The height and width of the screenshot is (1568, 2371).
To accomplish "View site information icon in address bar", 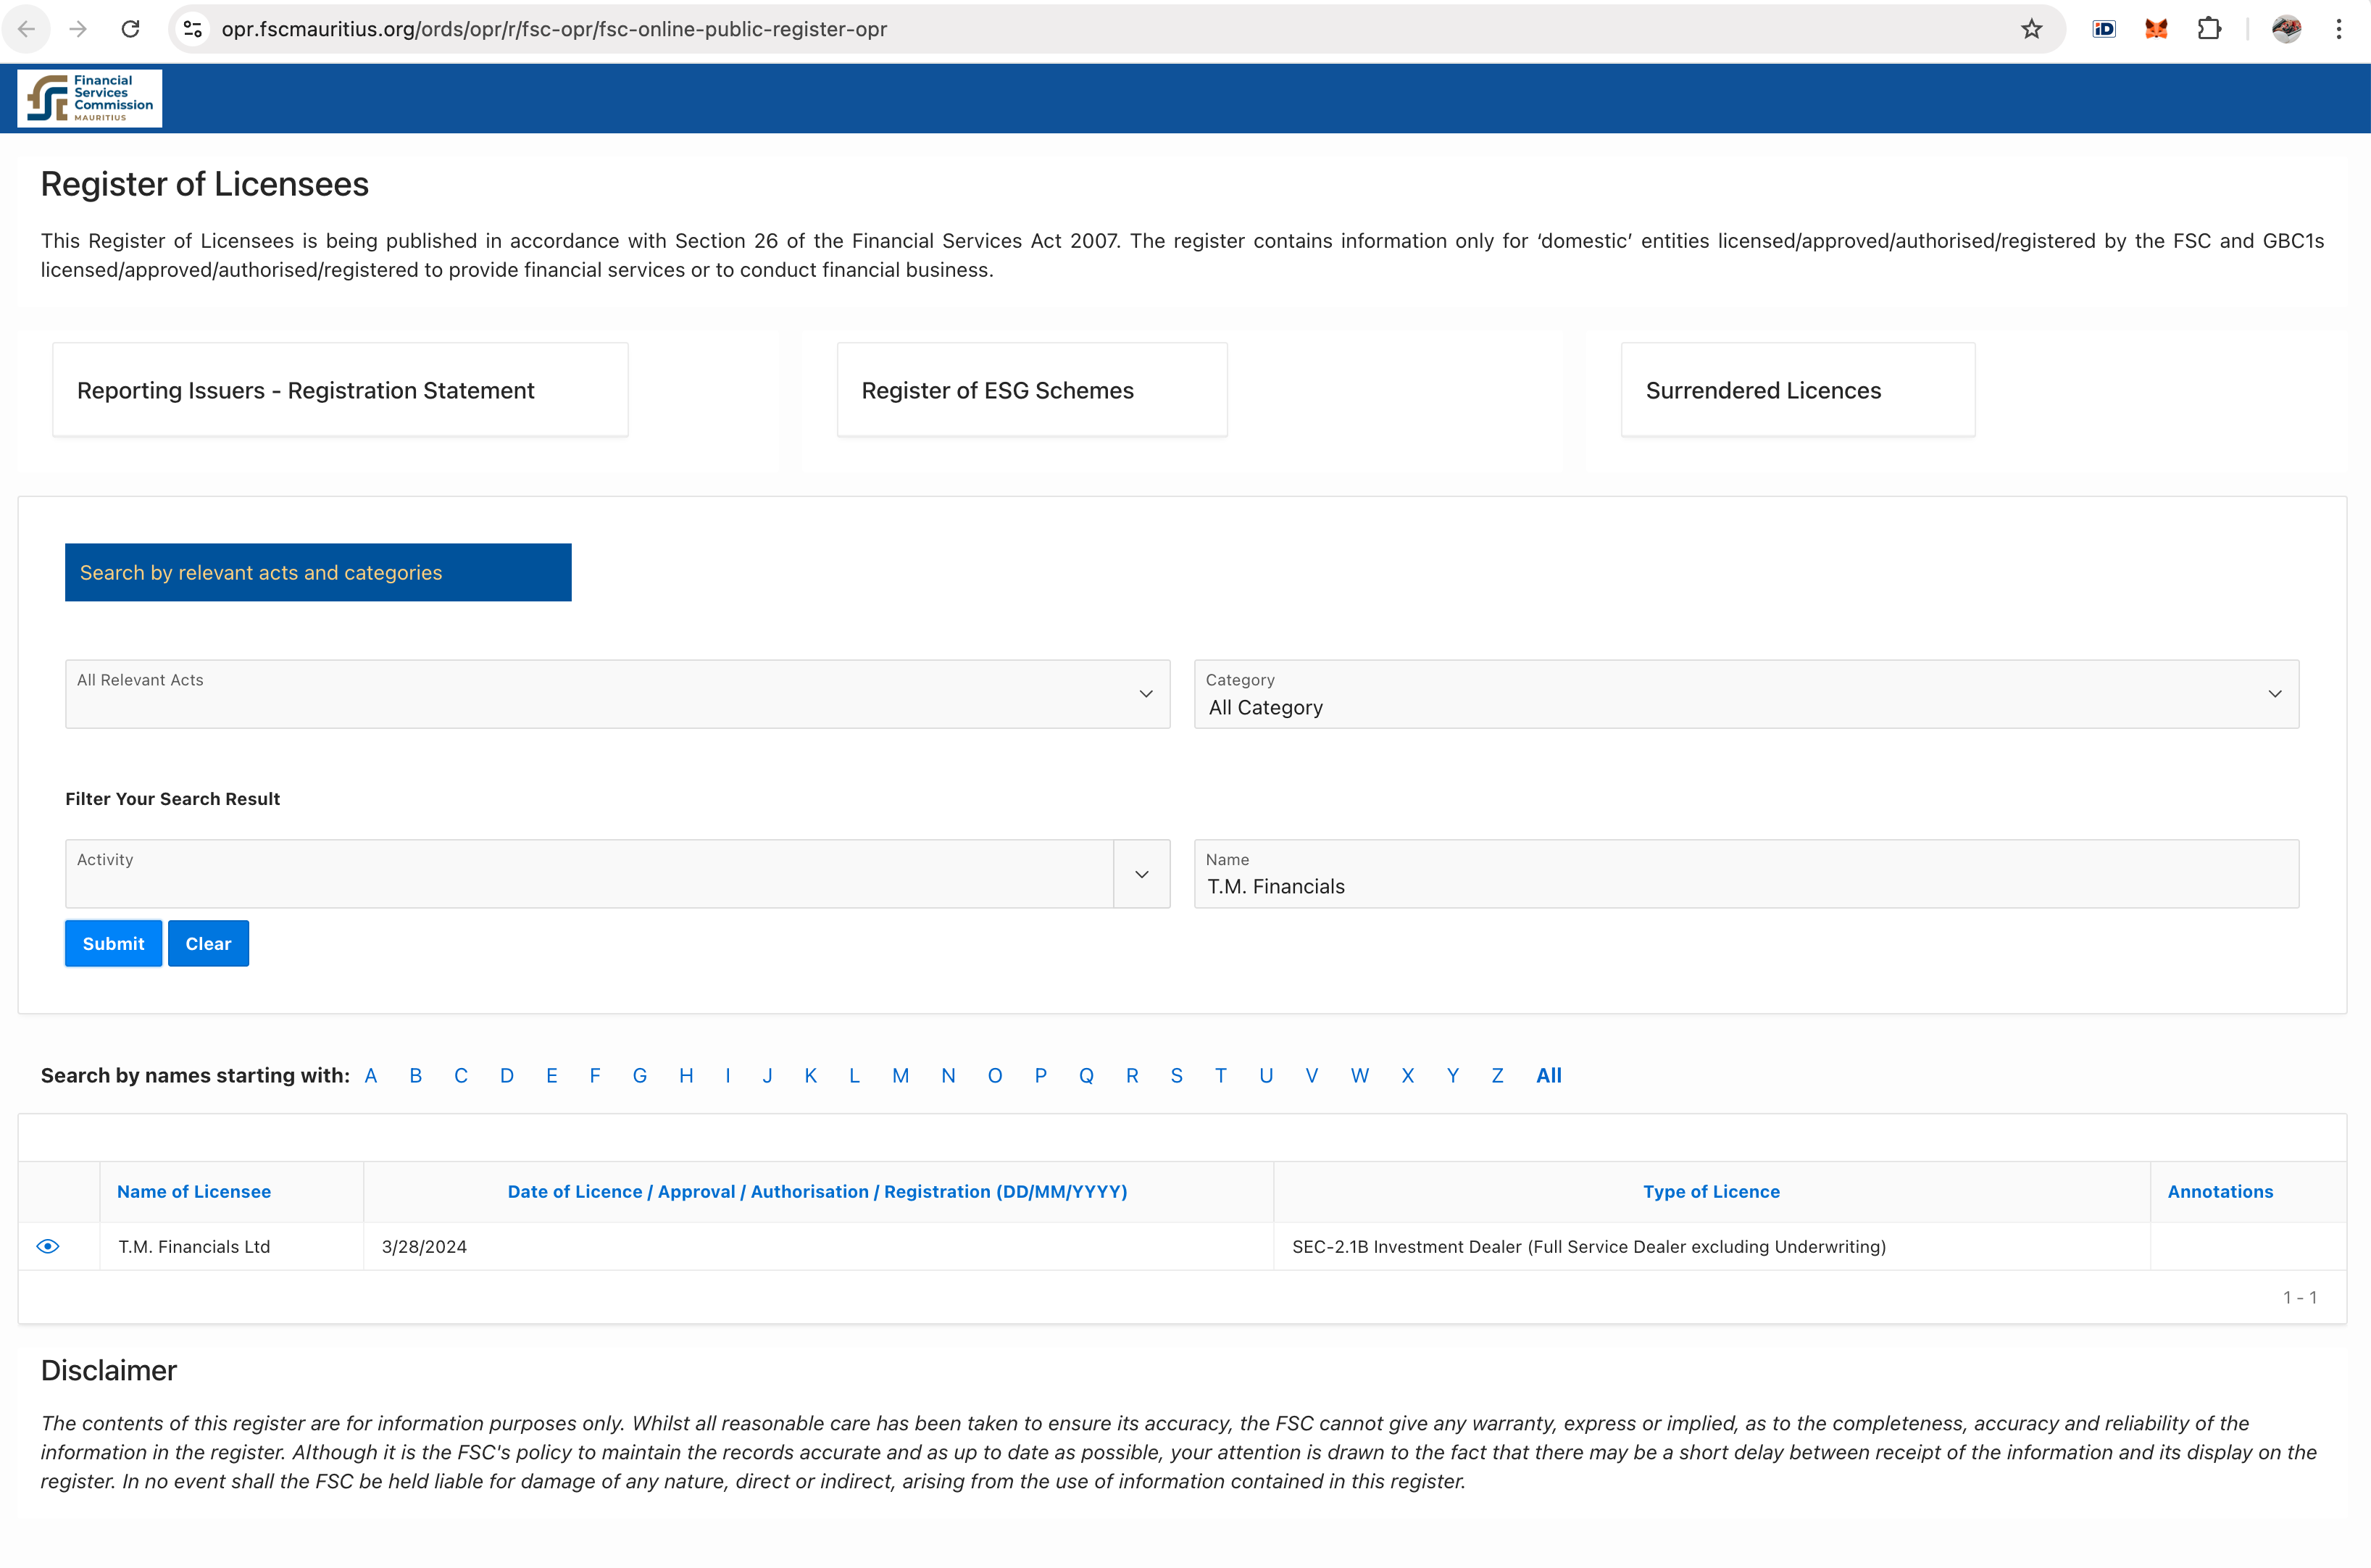I will [193, 29].
